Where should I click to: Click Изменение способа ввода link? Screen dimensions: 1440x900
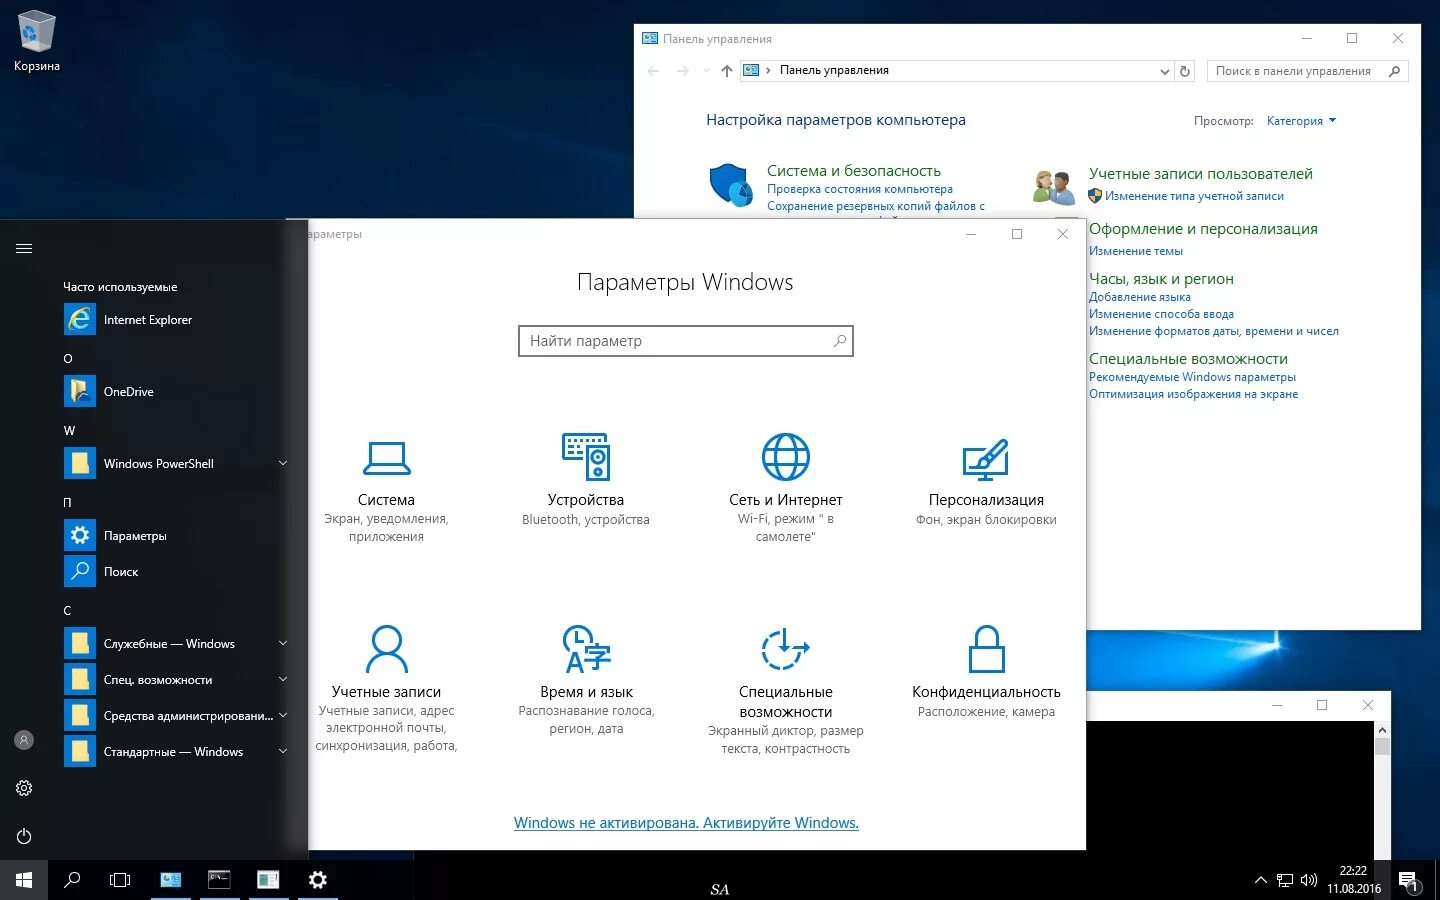click(1161, 314)
